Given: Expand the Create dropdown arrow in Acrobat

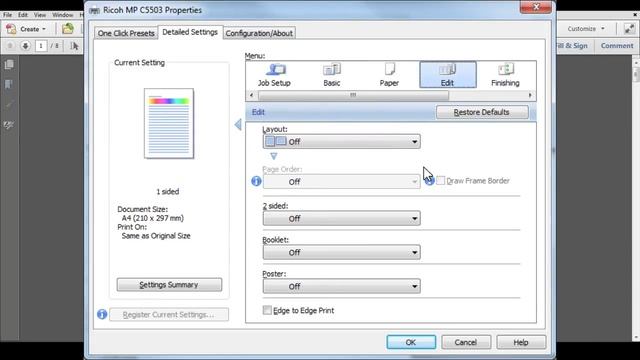Looking at the screenshot, I should pos(44,29).
